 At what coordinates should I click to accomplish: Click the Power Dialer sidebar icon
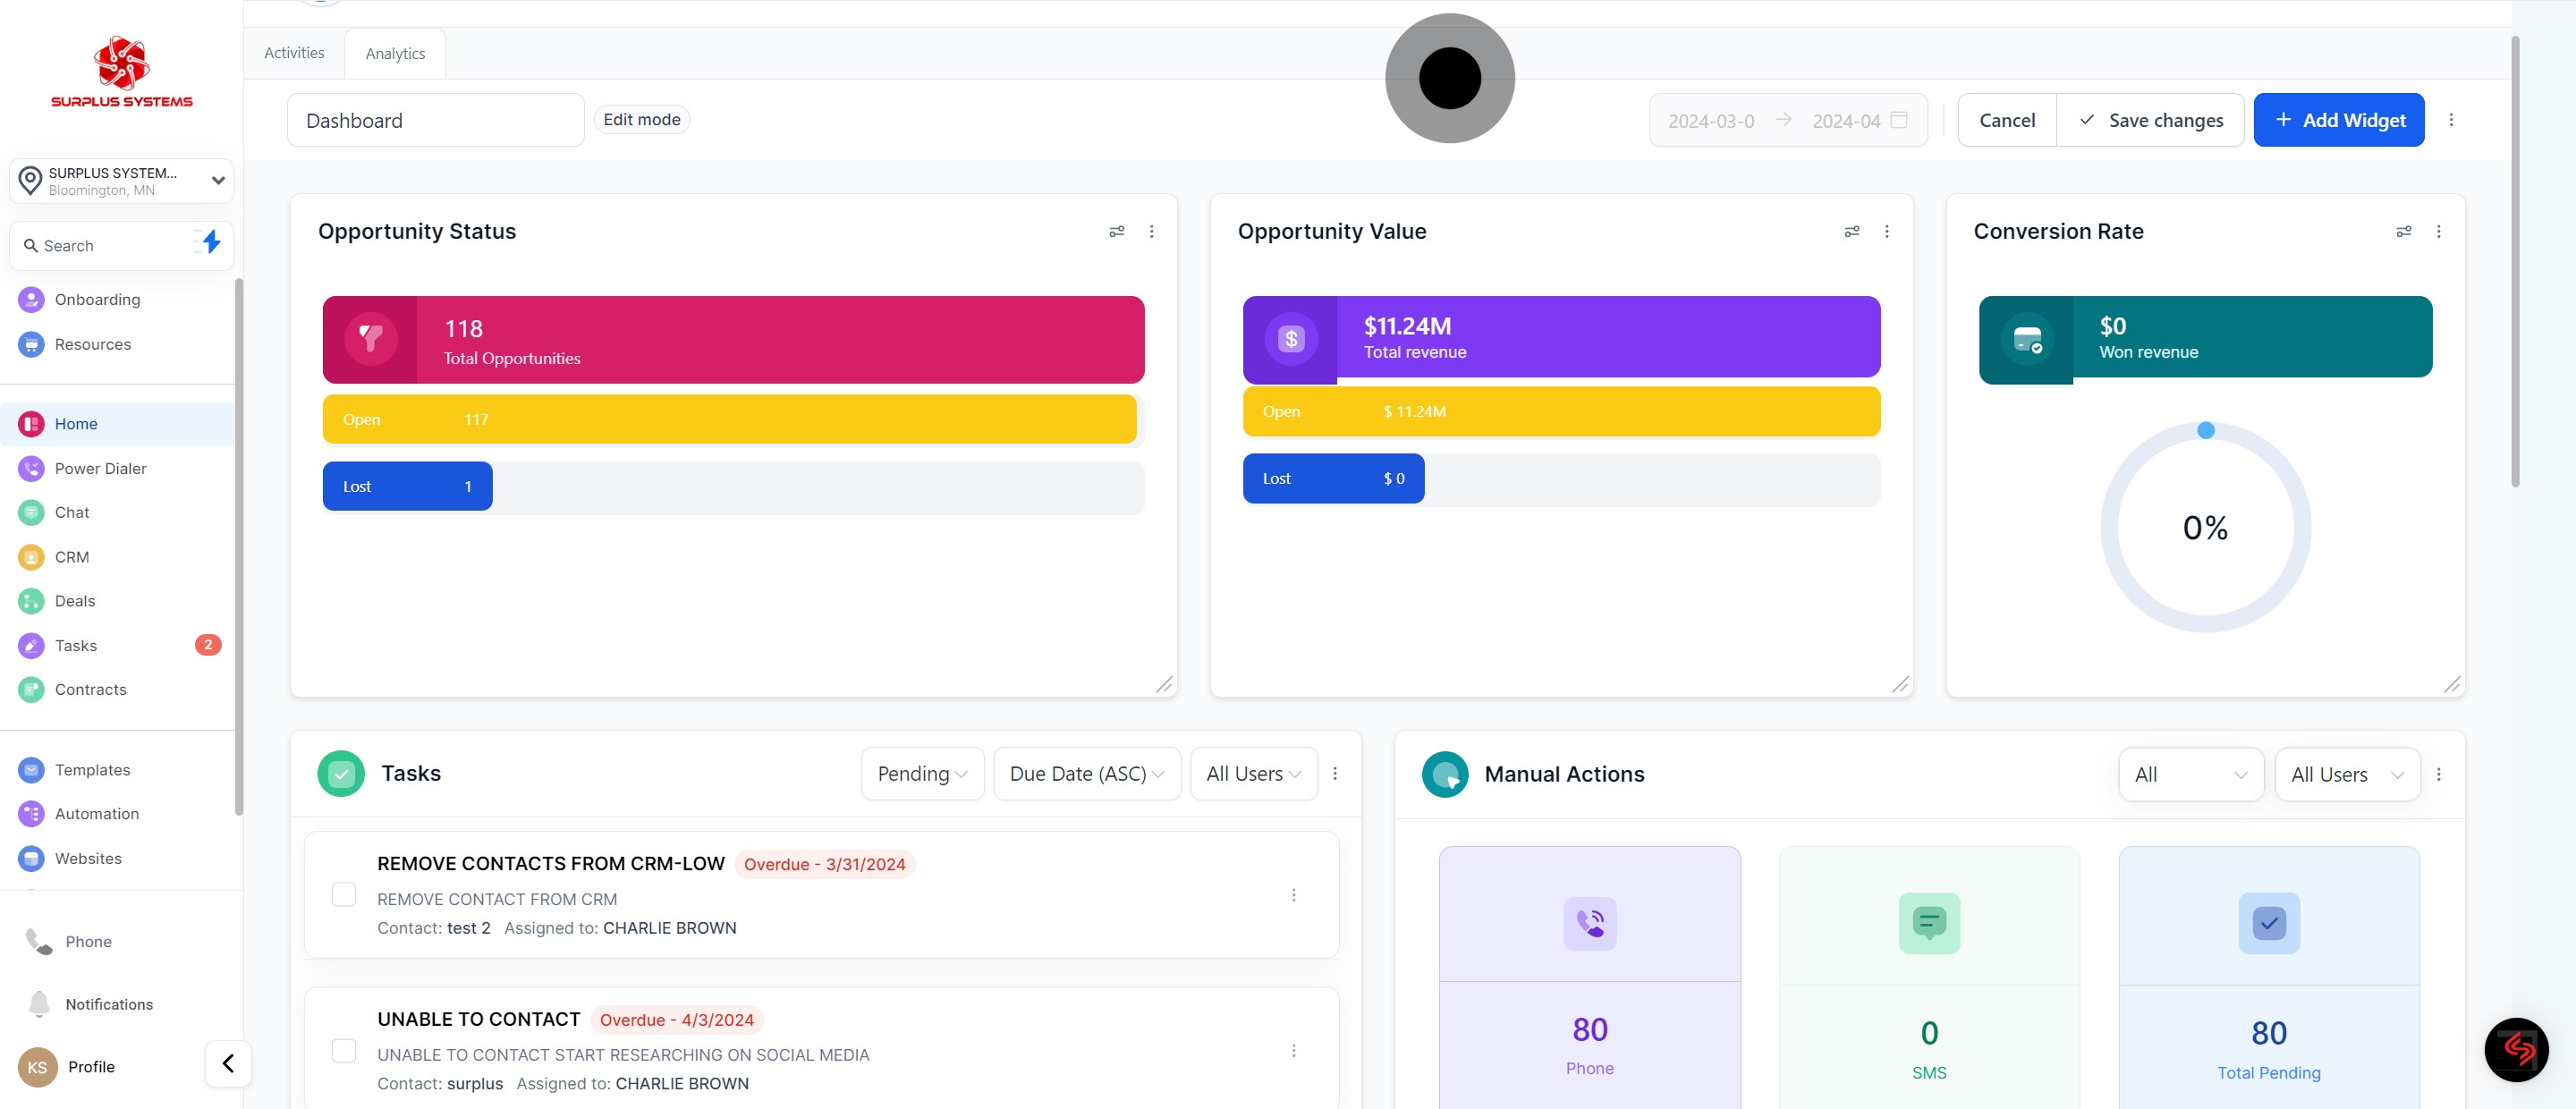coord(31,468)
